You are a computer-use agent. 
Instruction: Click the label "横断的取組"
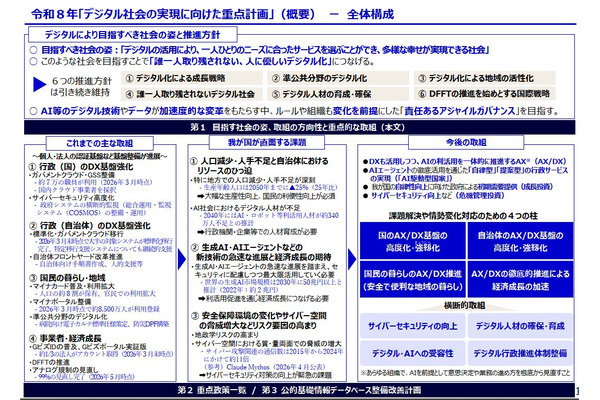click(464, 305)
